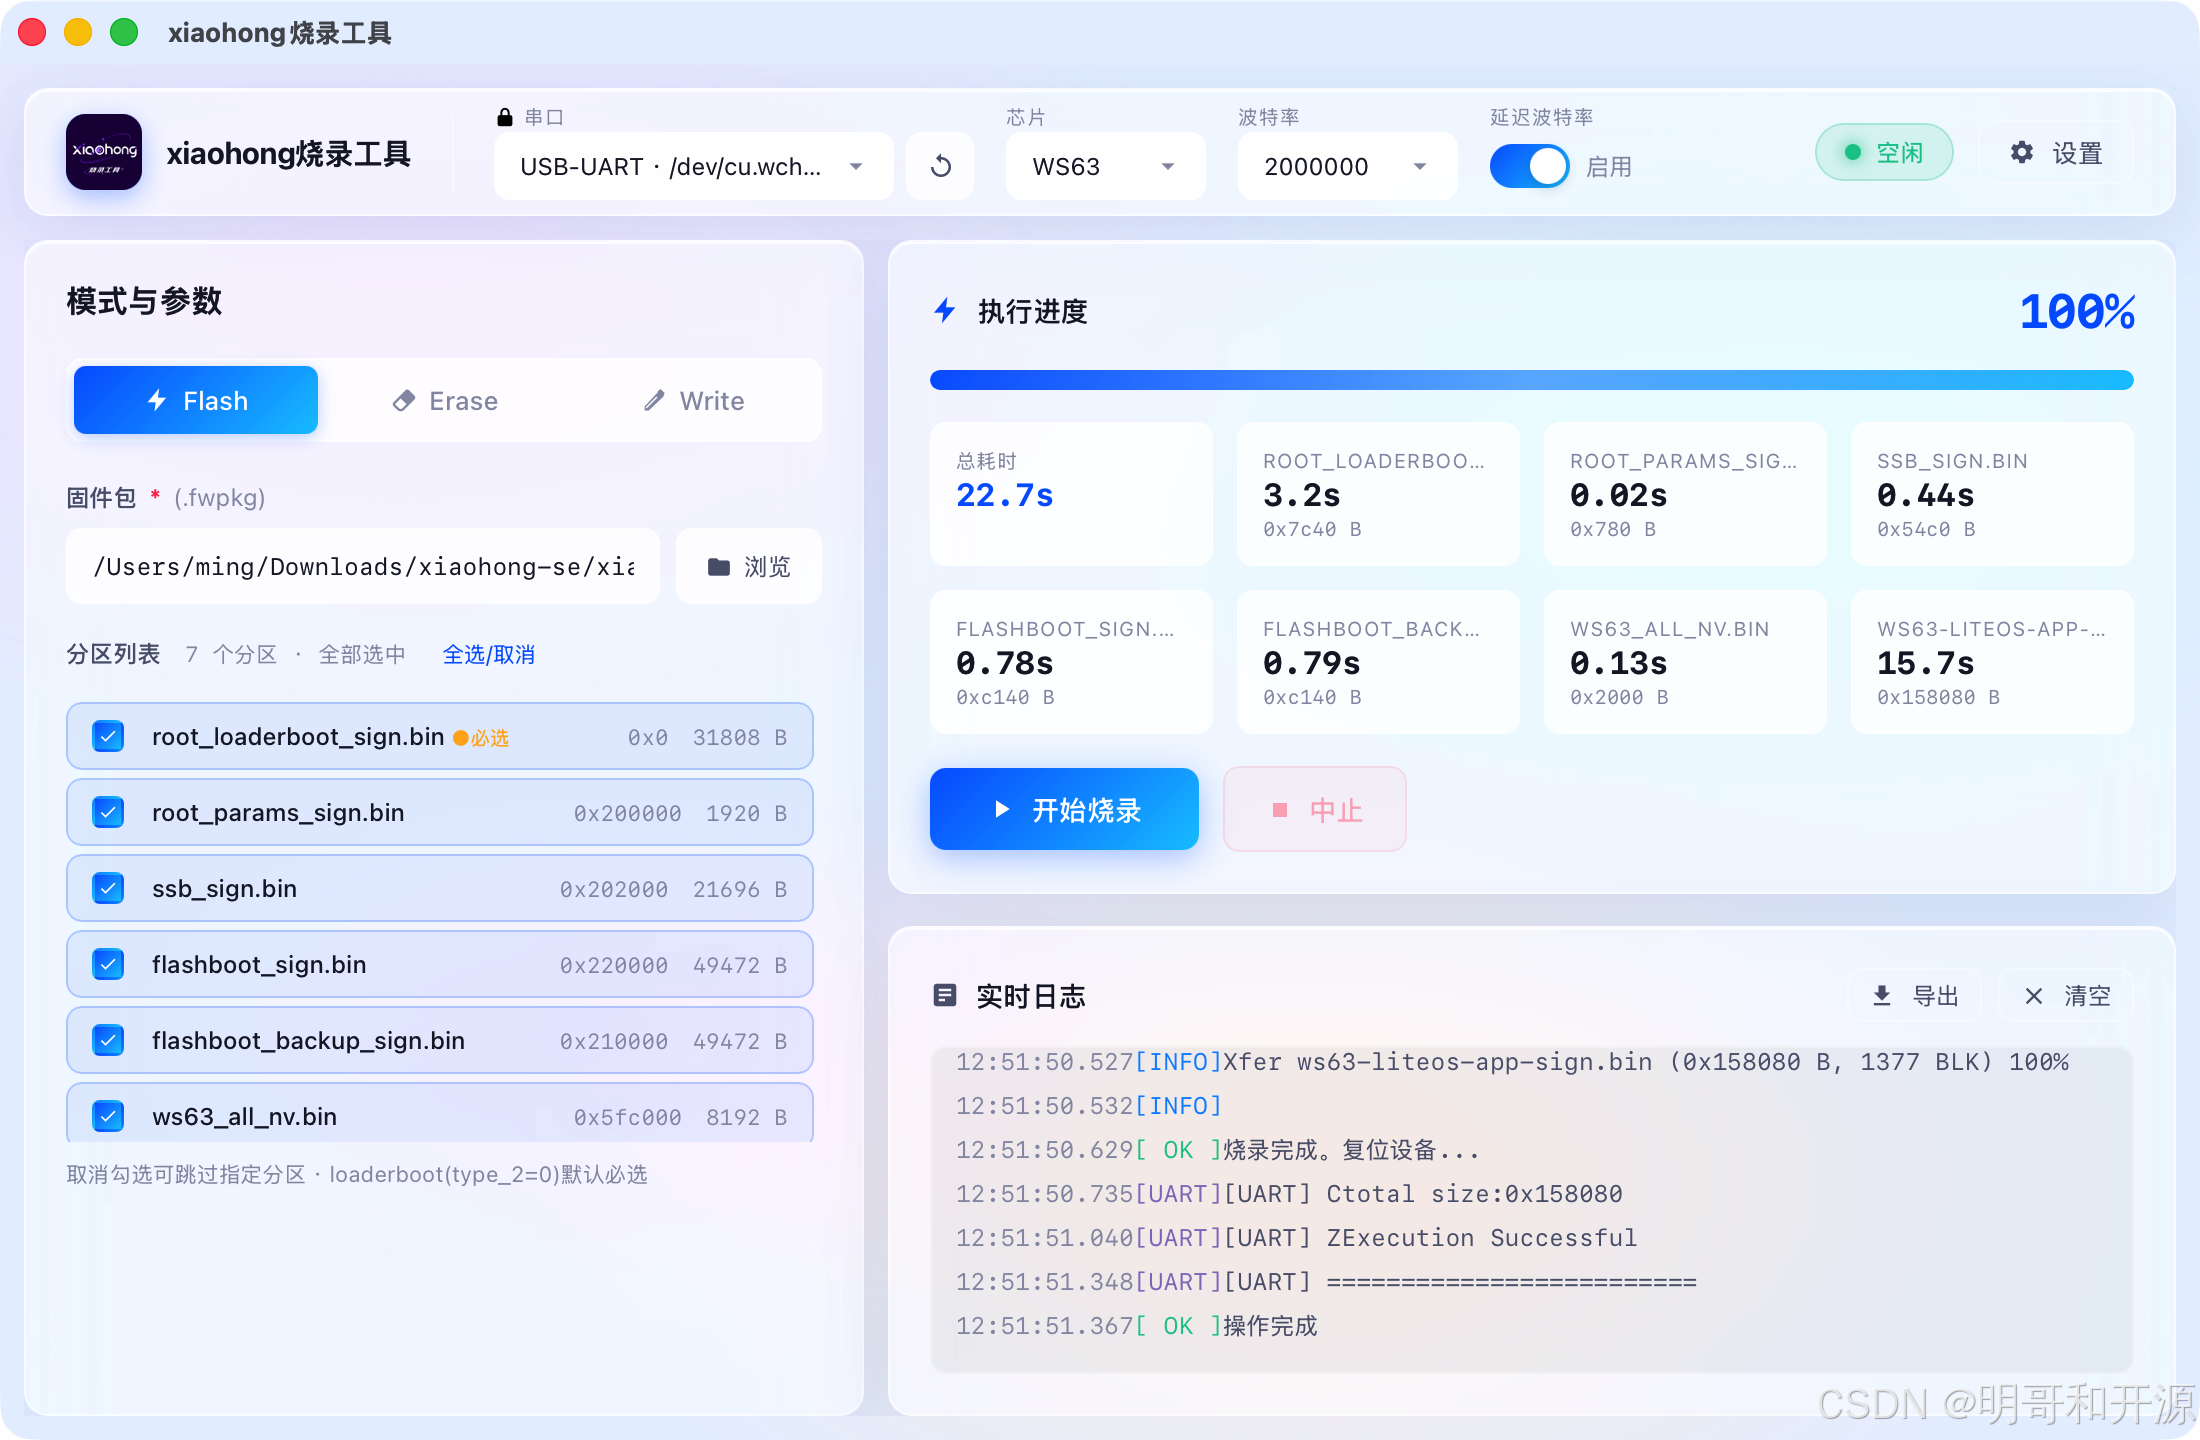Click the X icon for 清空
The width and height of the screenshot is (2200, 1440).
point(2033,996)
